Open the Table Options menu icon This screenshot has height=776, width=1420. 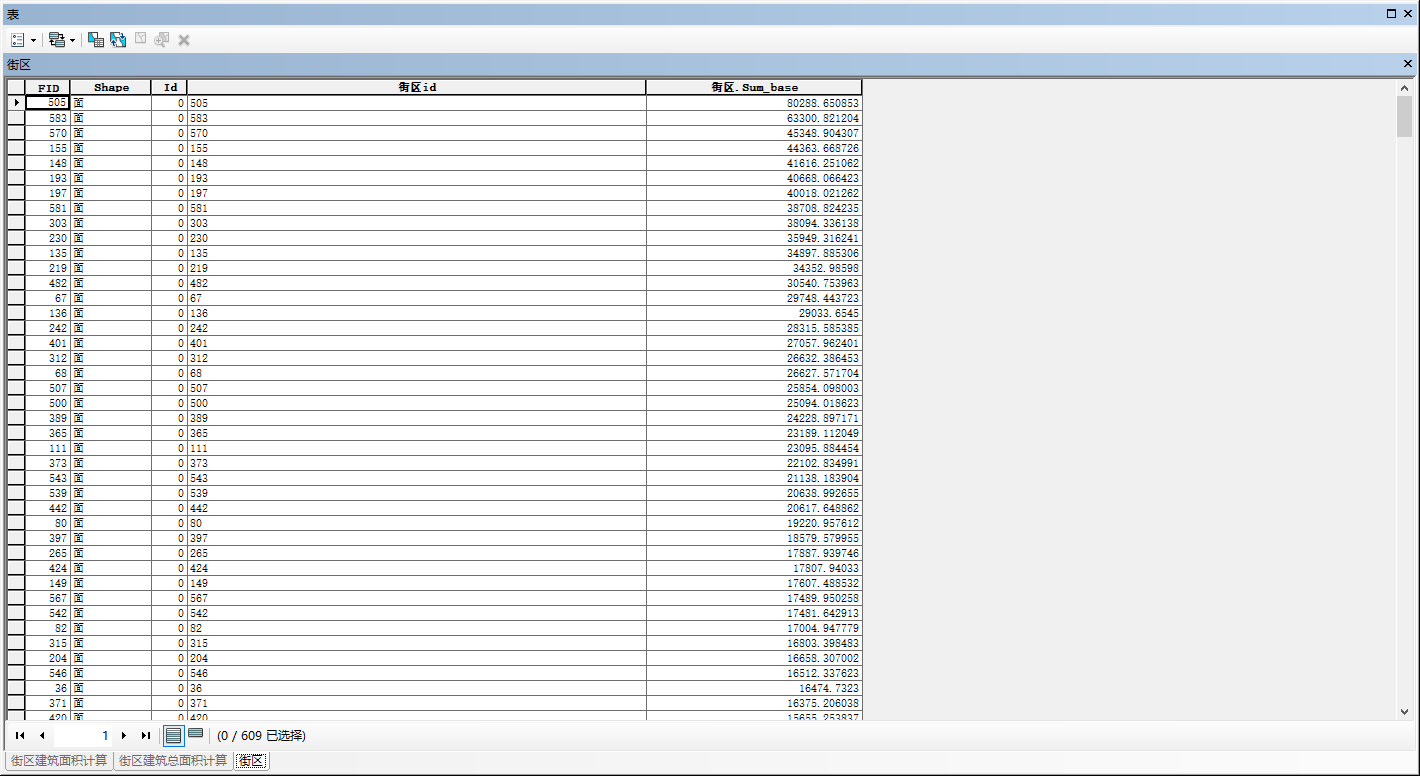[x=18, y=40]
